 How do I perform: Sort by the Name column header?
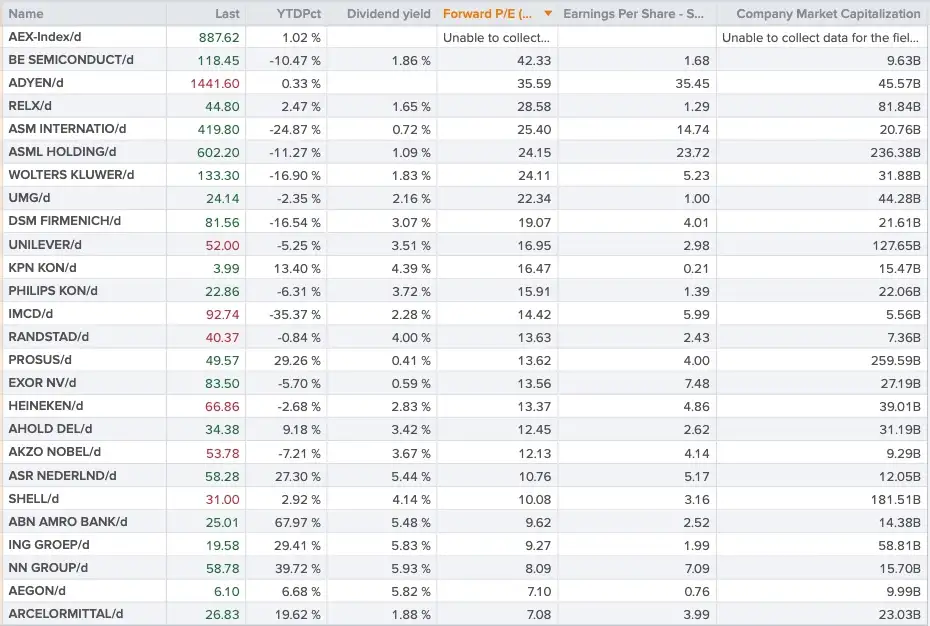[x=26, y=14]
